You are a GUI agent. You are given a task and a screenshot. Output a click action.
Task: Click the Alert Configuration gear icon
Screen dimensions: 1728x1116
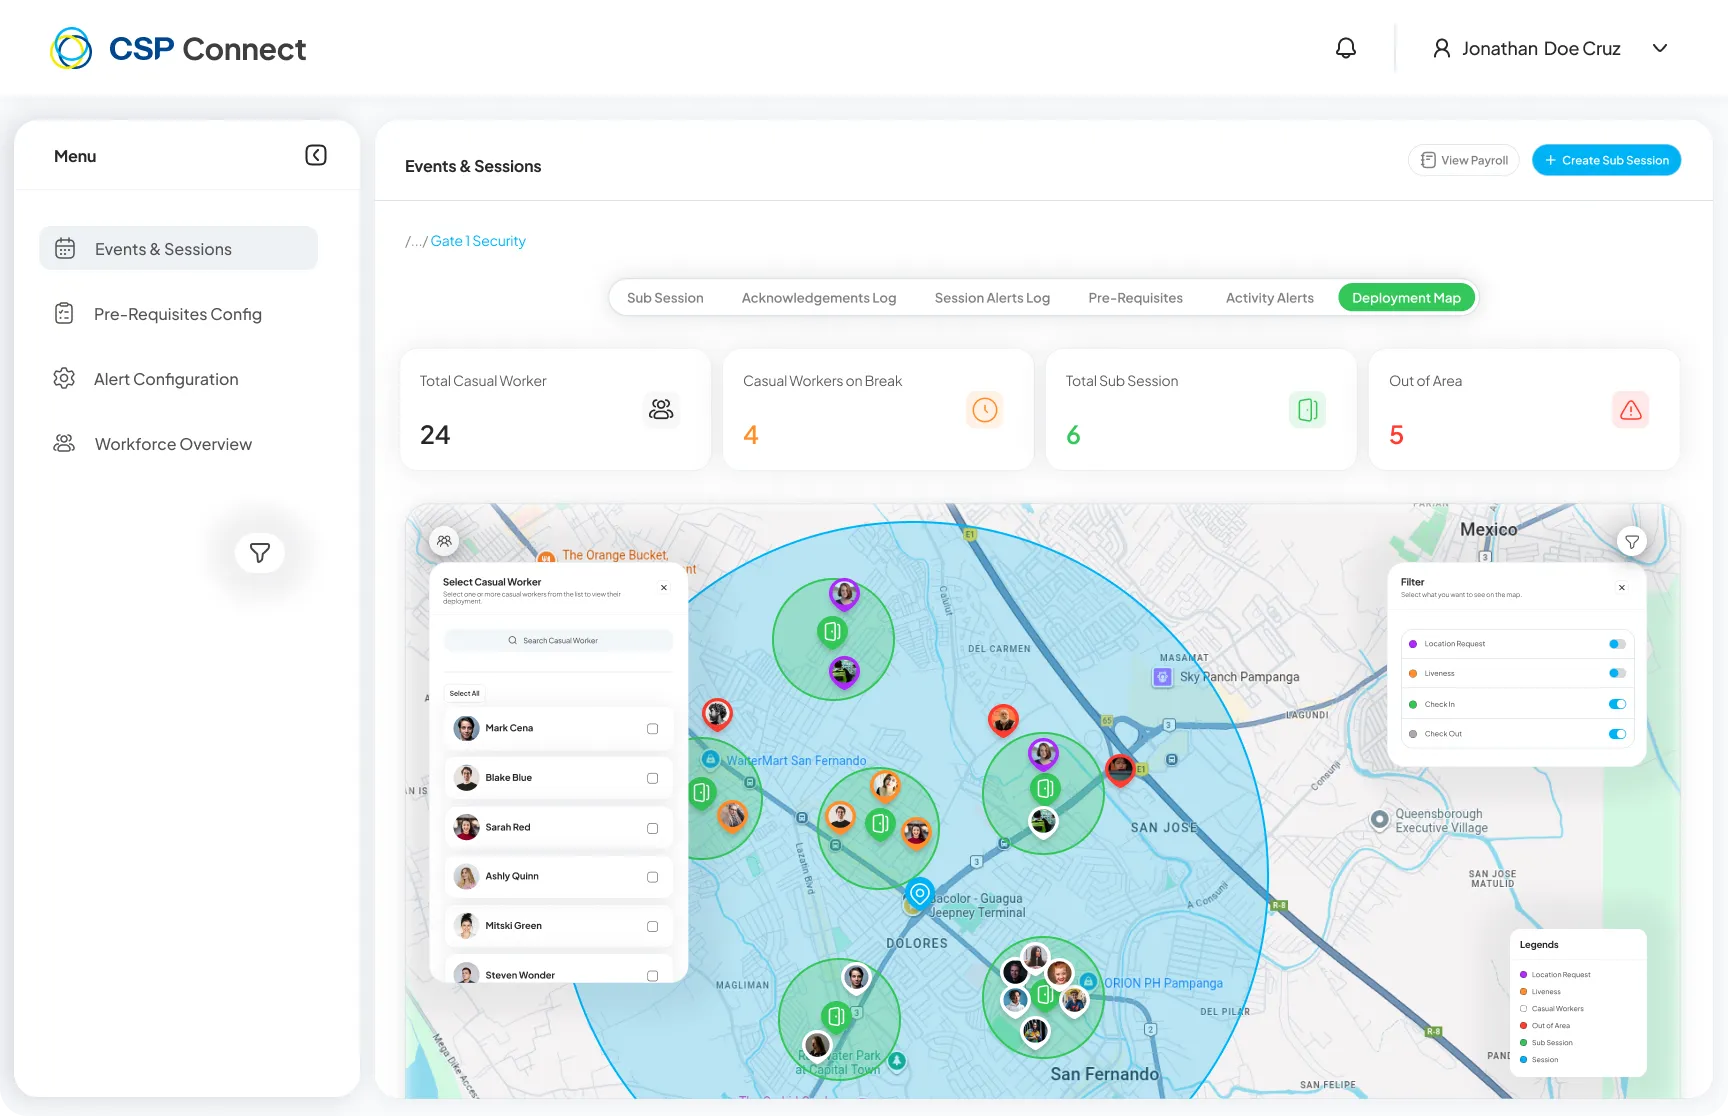[x=64, y=379]
